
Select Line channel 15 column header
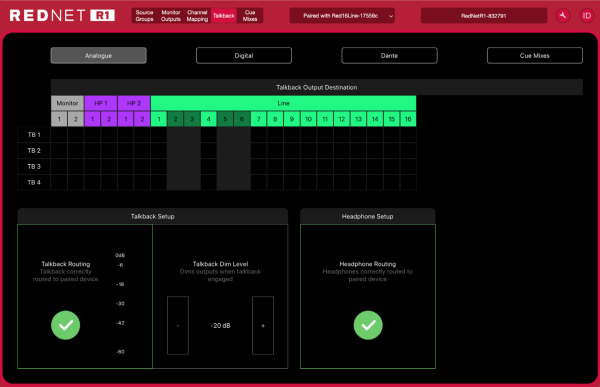(391, 119)
